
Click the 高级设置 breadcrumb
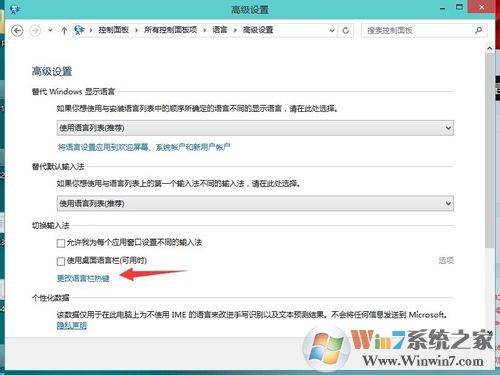click(x=258, y=30)
